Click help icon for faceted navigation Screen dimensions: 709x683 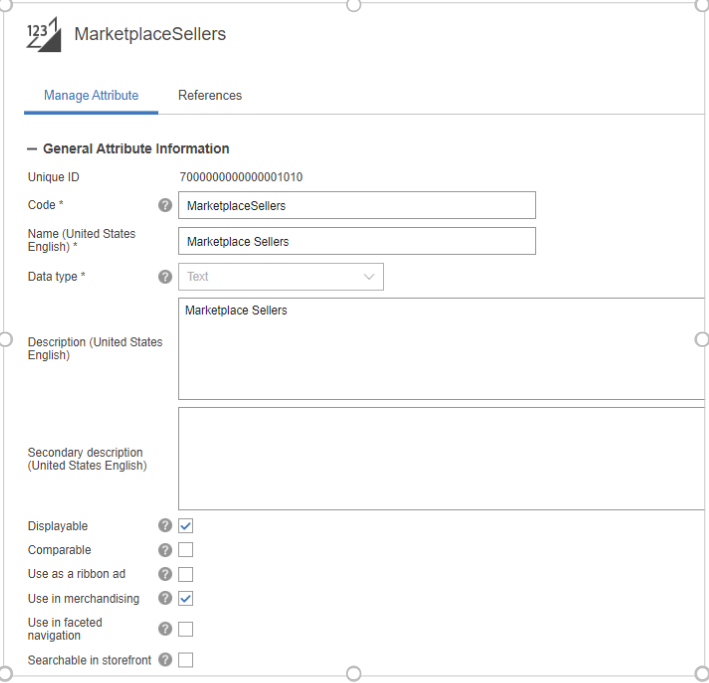tap(166, 629)
